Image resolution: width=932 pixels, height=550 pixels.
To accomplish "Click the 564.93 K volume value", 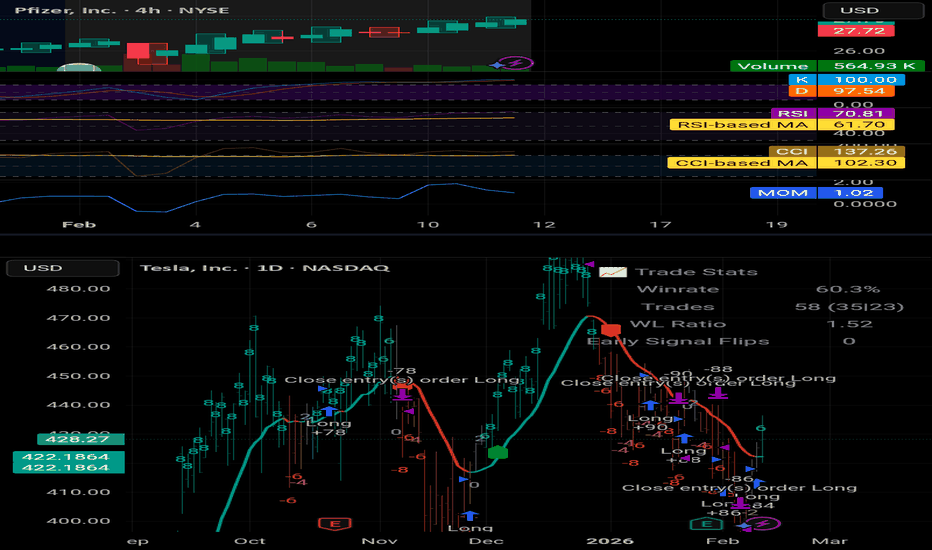I will click(x=871, y=66).
